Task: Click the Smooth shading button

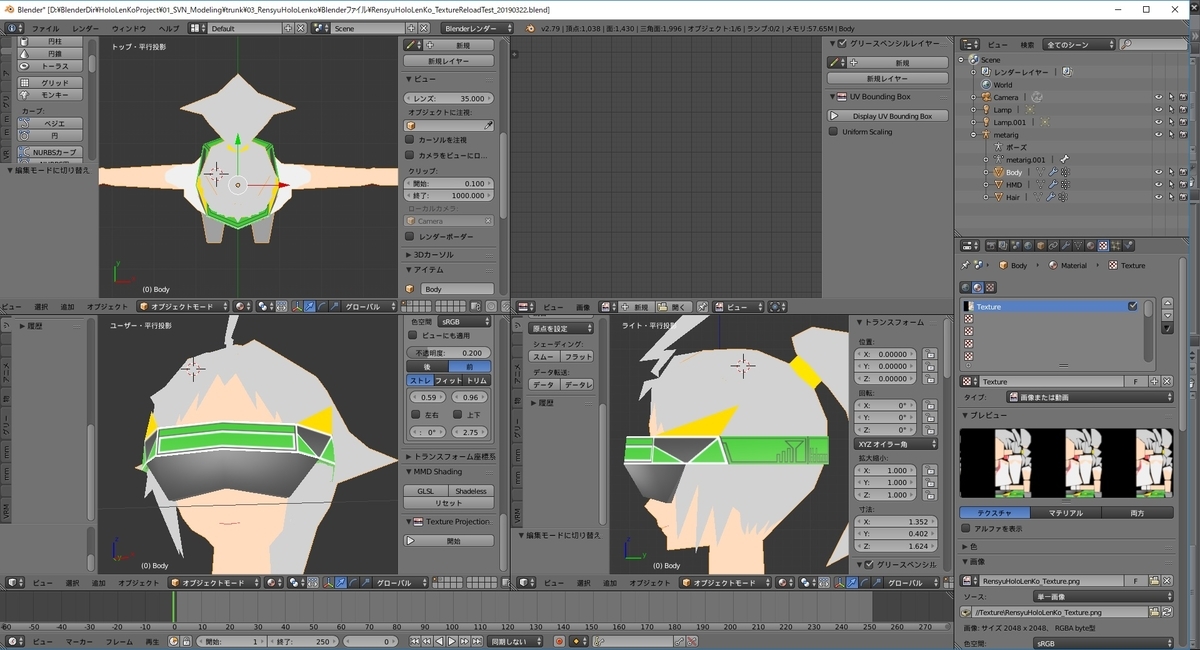Action: click(x=543, y=356)
